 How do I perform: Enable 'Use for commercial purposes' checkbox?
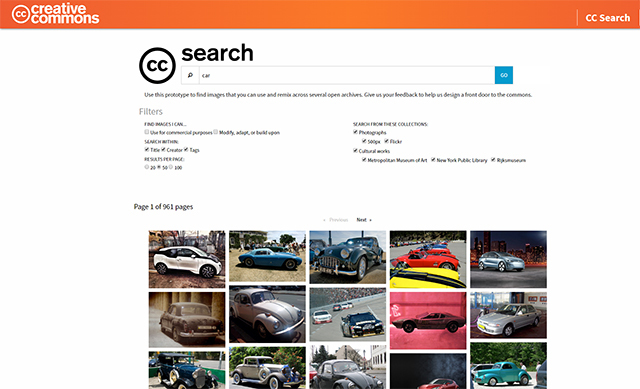147,132
